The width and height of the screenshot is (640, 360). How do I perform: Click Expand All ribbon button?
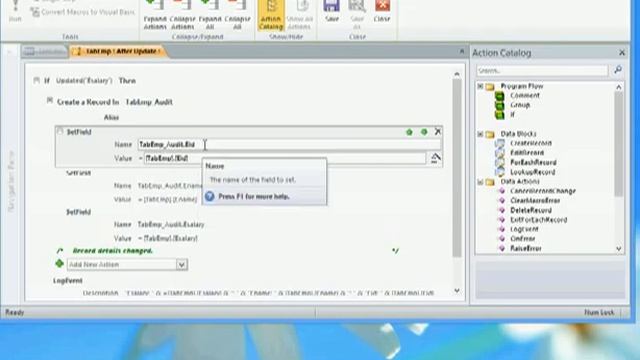(210, 15)
